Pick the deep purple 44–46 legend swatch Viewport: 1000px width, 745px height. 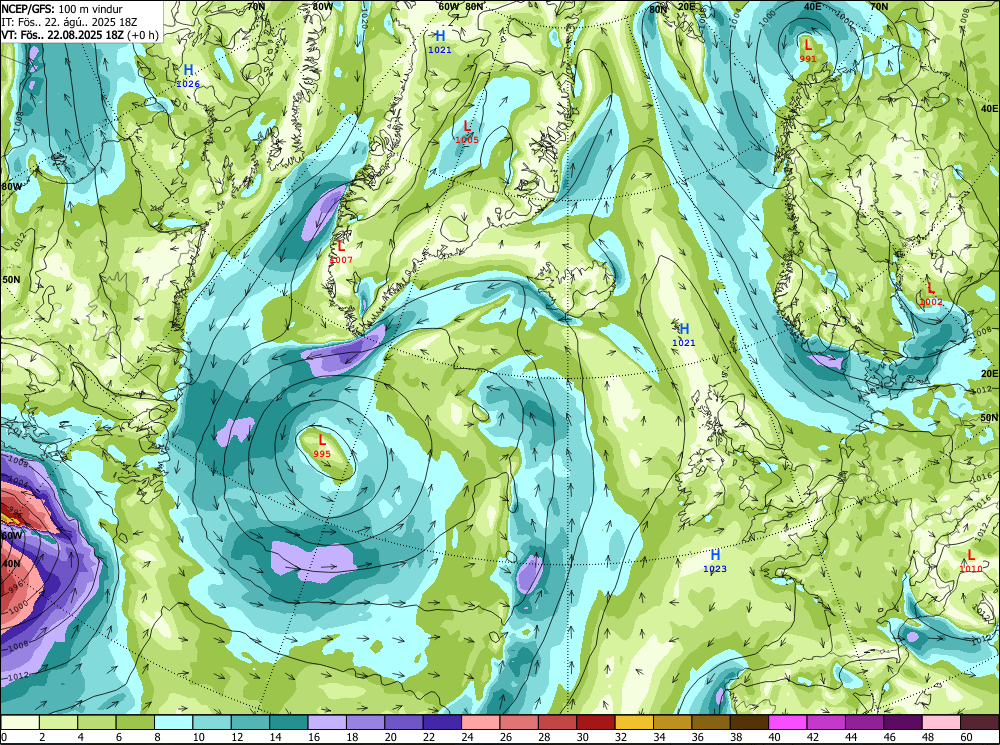point(864,722)
